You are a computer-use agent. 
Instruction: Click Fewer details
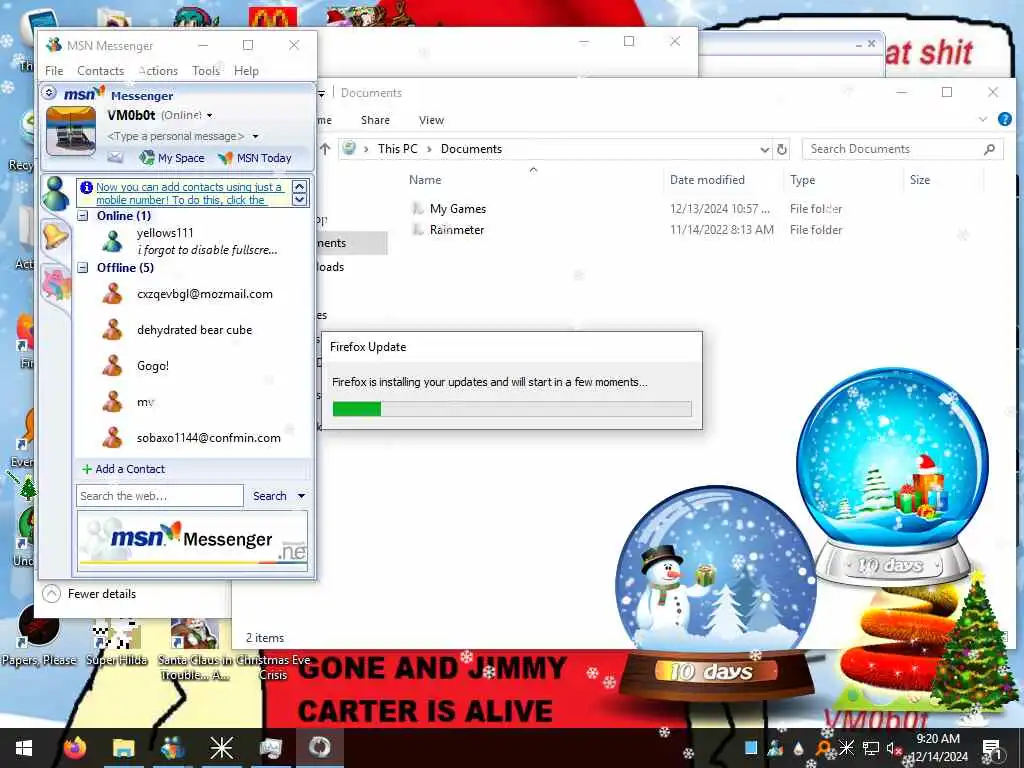89,594
